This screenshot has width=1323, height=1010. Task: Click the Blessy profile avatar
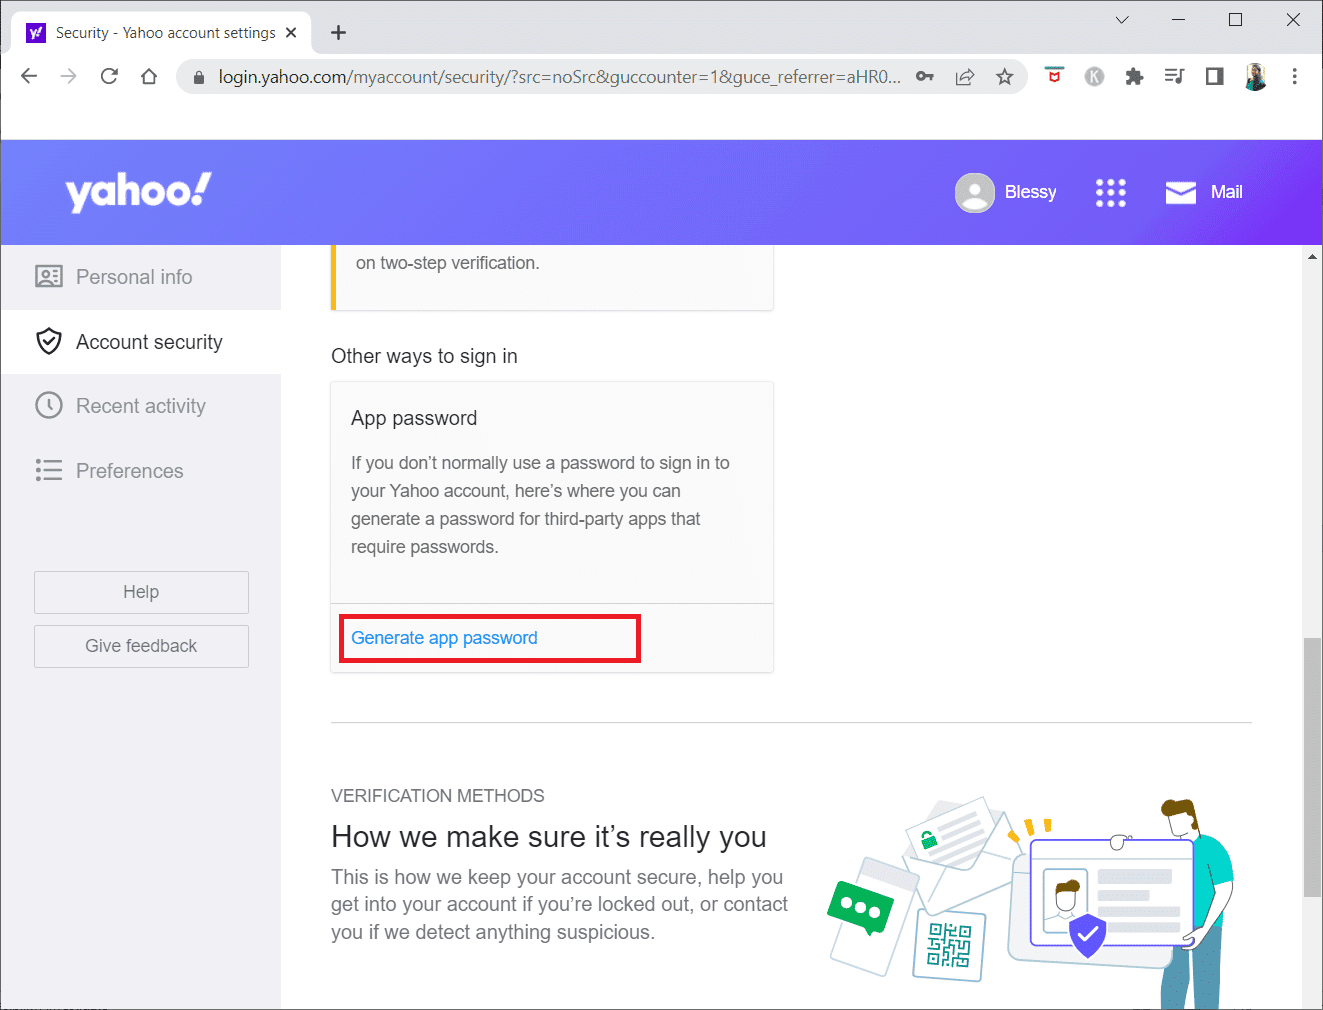[974, 193]
